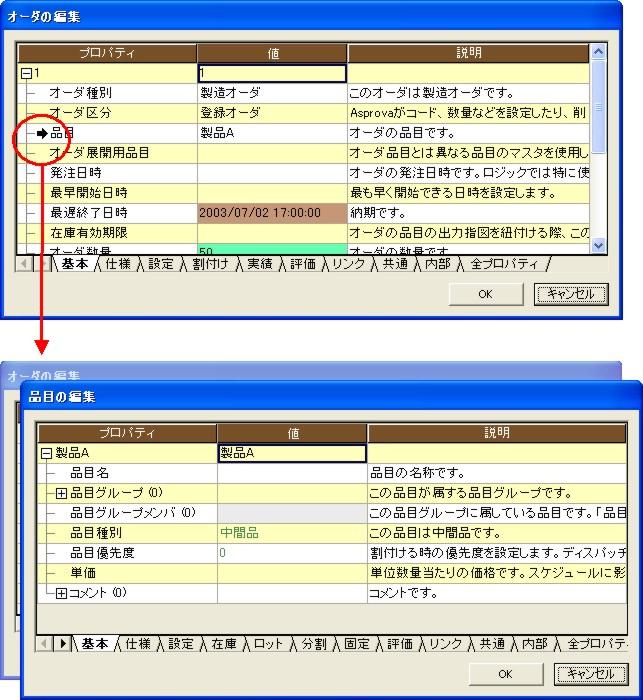Open 内部 tab in order editor
Screen dimensions: 643x700
[x=438, y=264]
